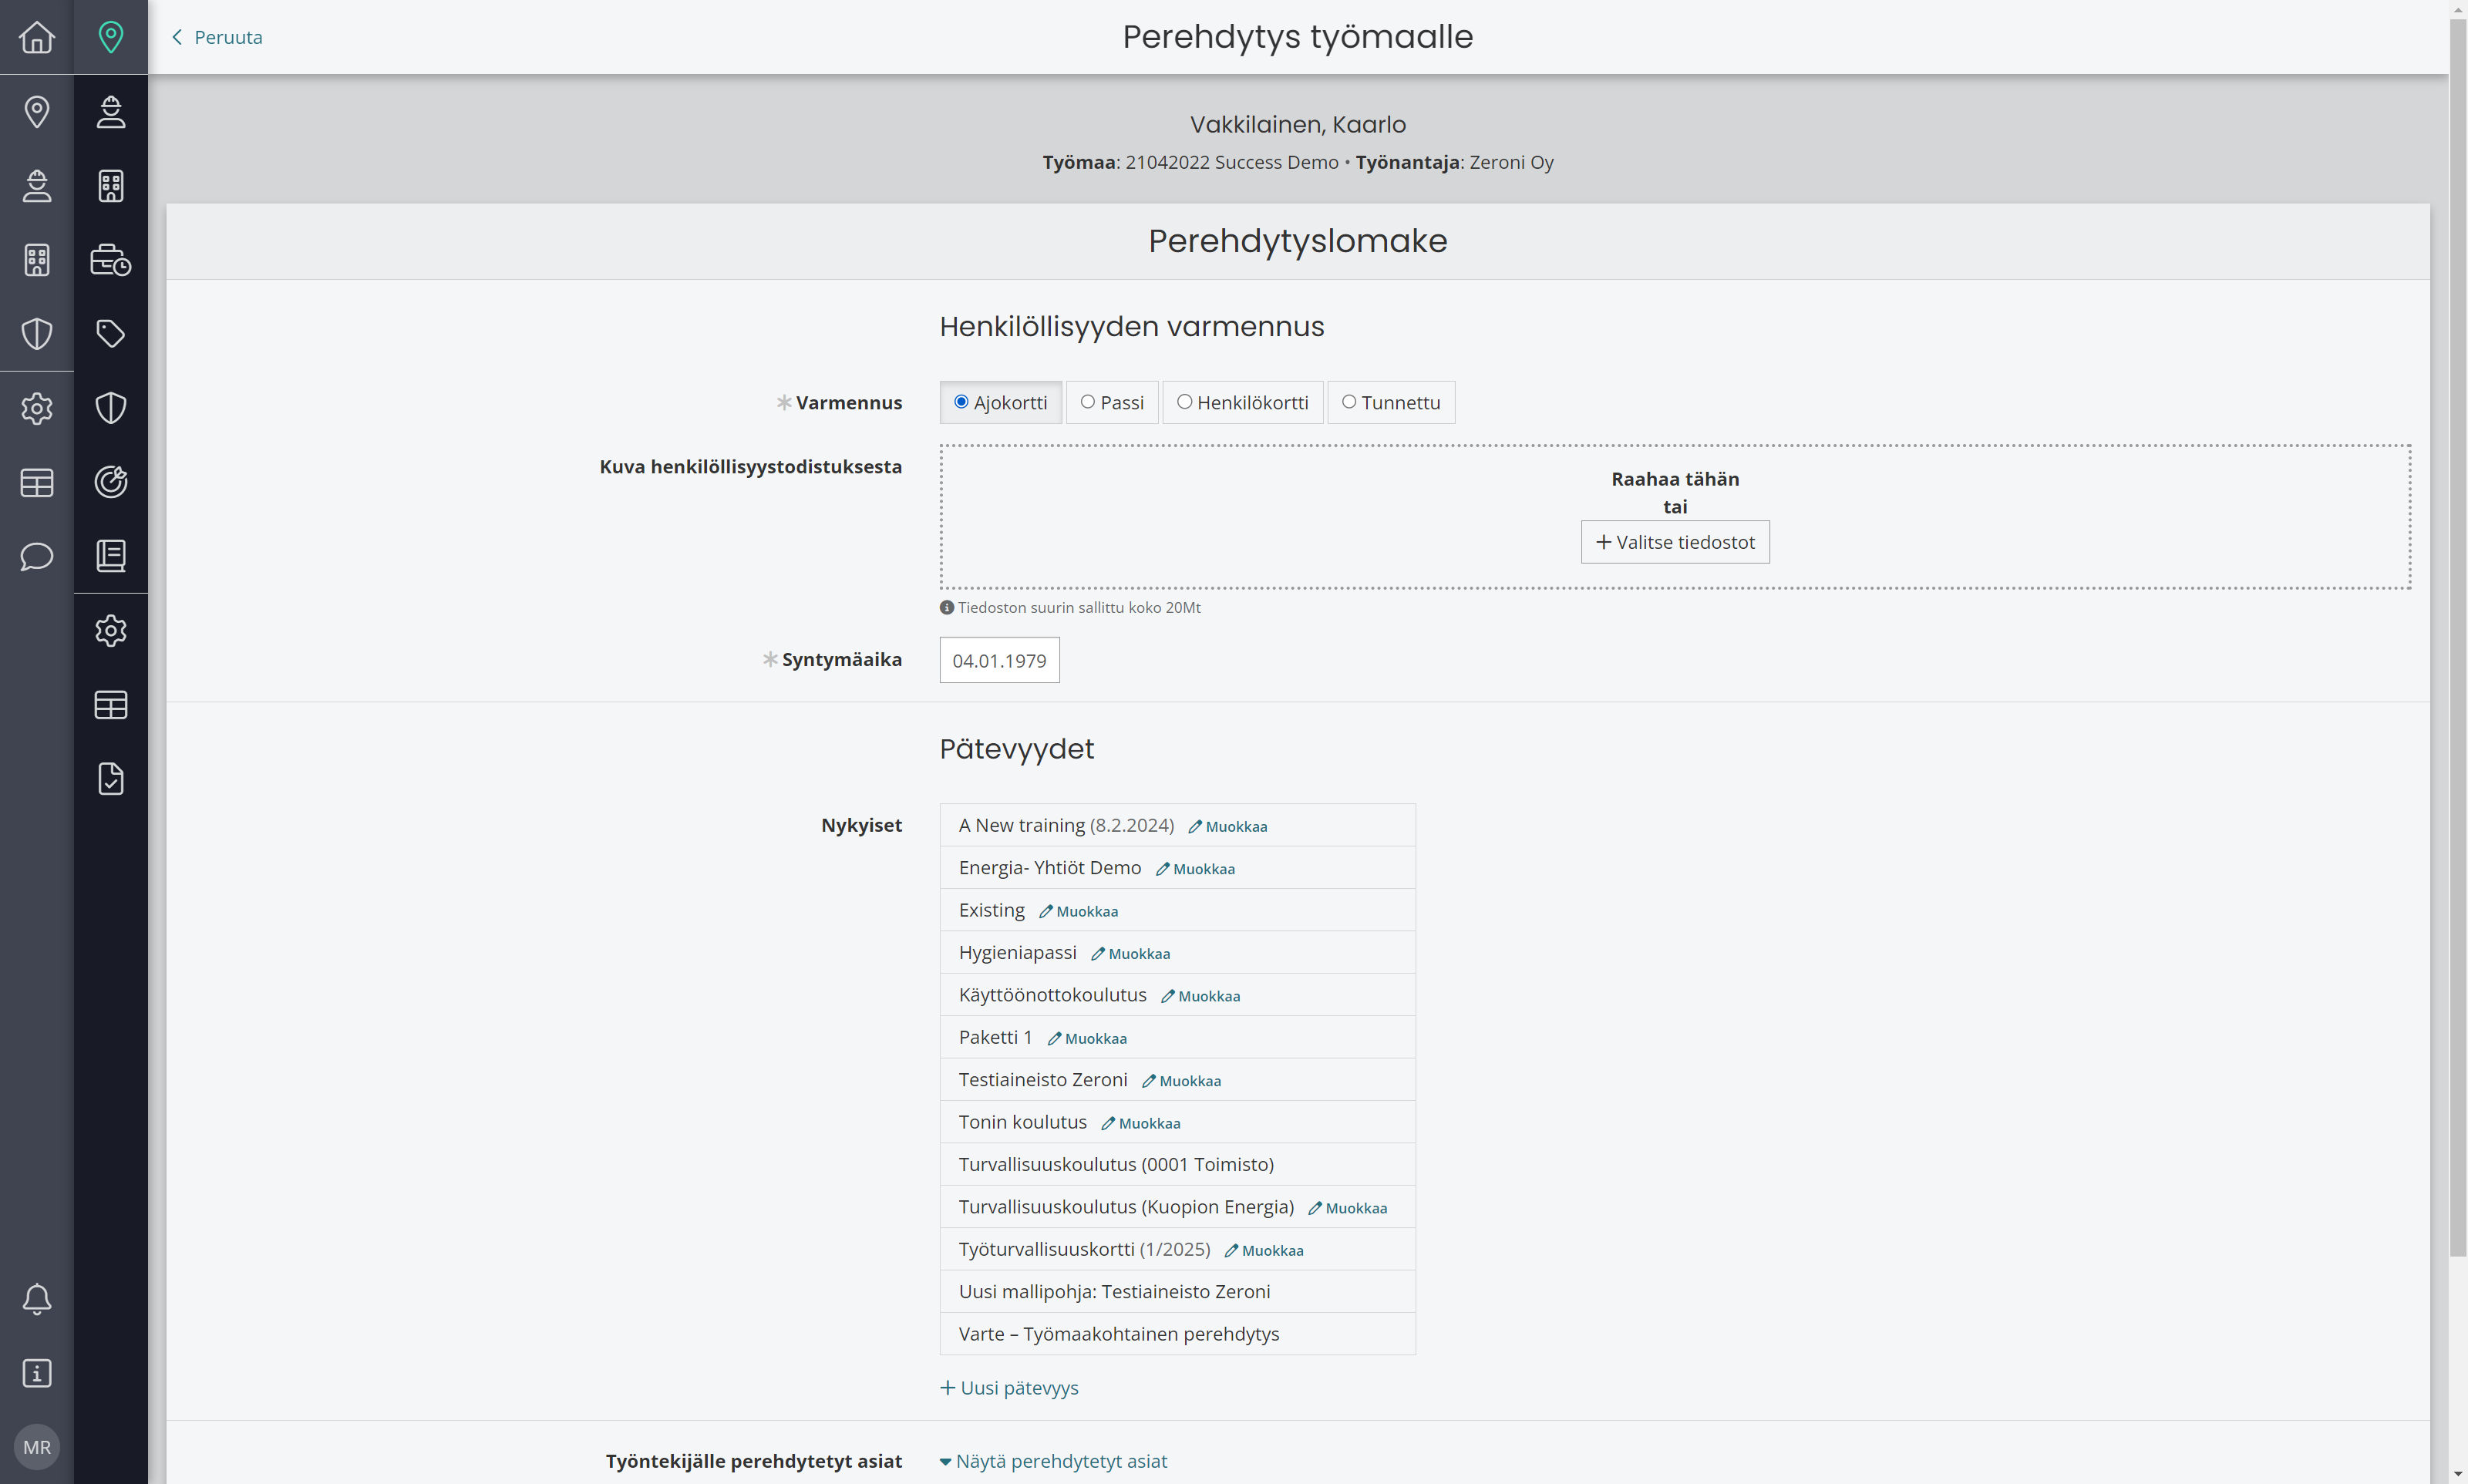The height and width of the screenshot is (1484, 2468).
Task: Click the Valitse tiedostot button
Action: (x=1675, y=542)
